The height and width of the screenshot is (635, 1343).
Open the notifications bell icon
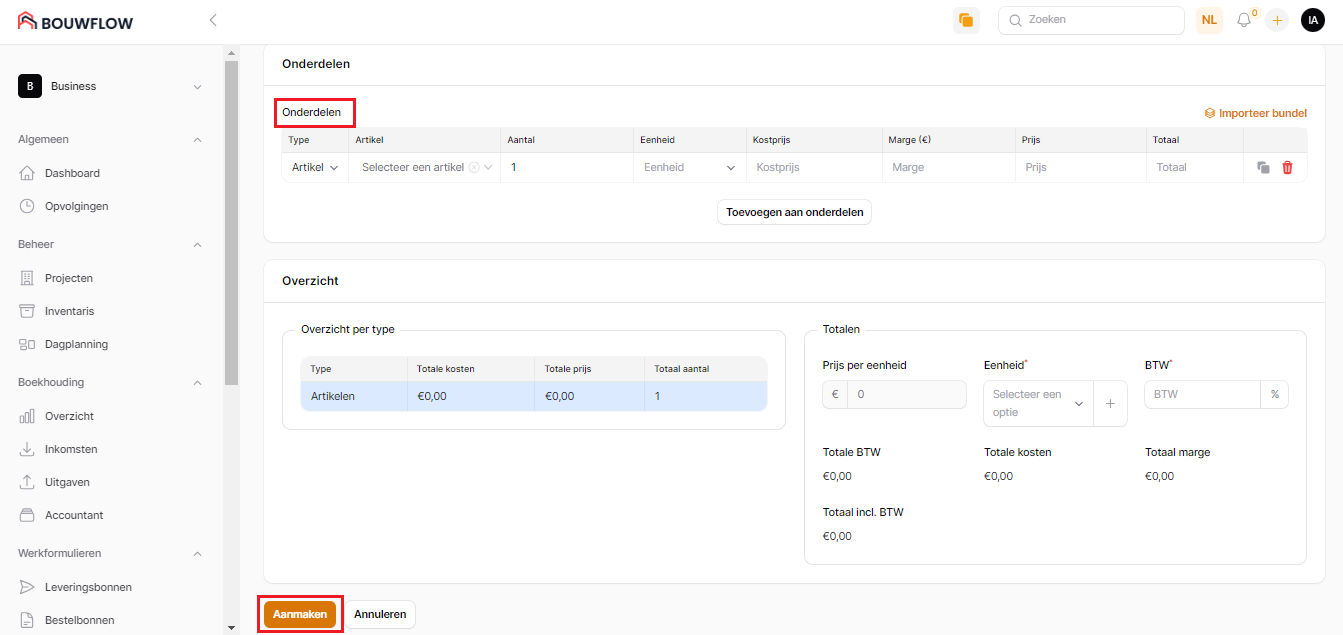(1244, 20)
